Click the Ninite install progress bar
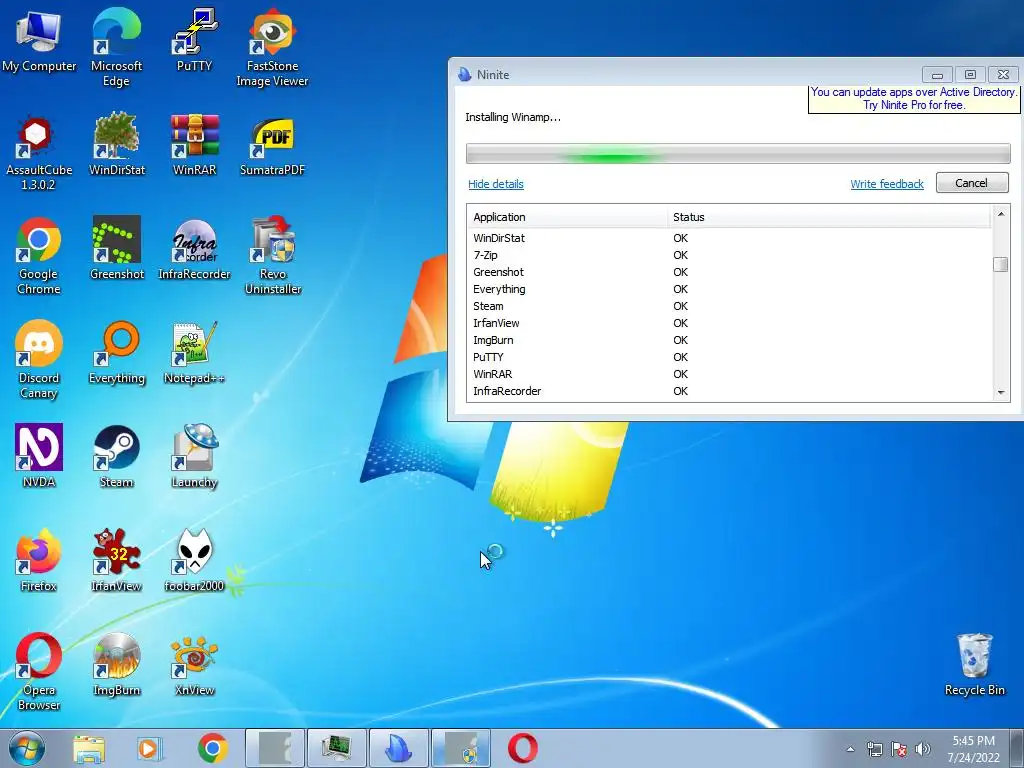The image size is (1024, 768). (738, 154)
